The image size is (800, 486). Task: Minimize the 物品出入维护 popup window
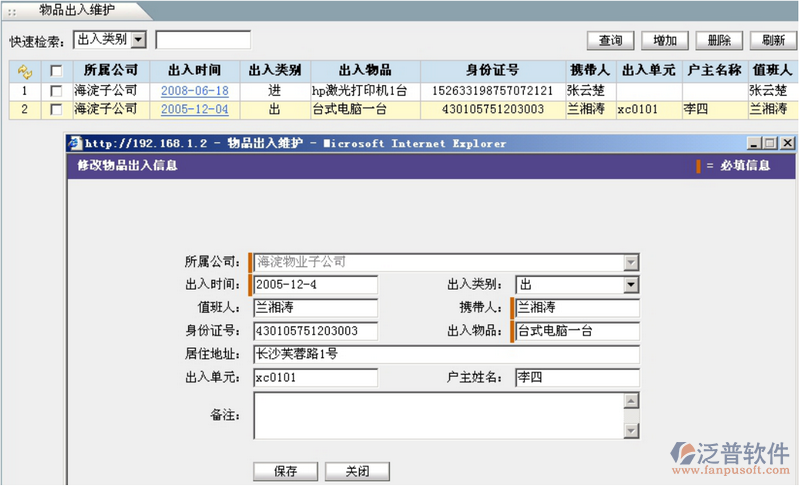[754, 143]
